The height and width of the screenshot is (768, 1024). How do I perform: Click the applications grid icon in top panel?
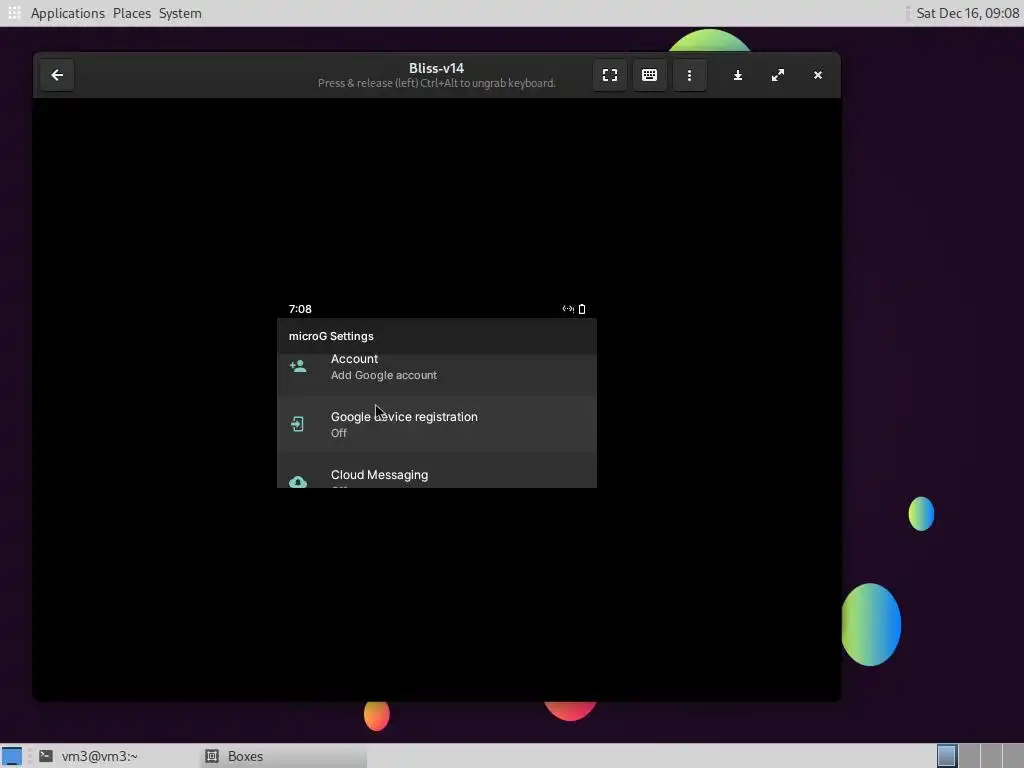pyautogui.click(x=14, y=13)
